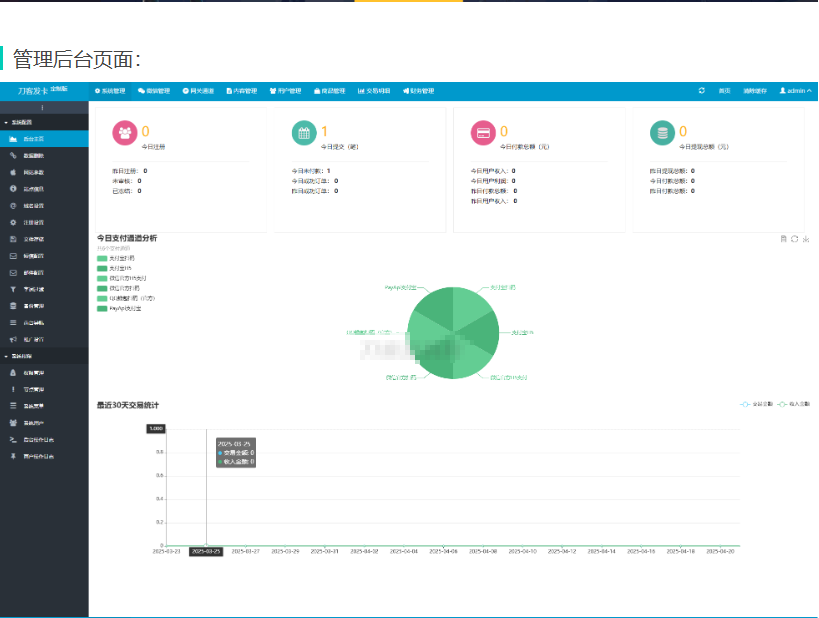The width and height of the screenshot is (819, 618).
Task: Click the pink user icon on the 今日注册 card
Action: (125, 132)
